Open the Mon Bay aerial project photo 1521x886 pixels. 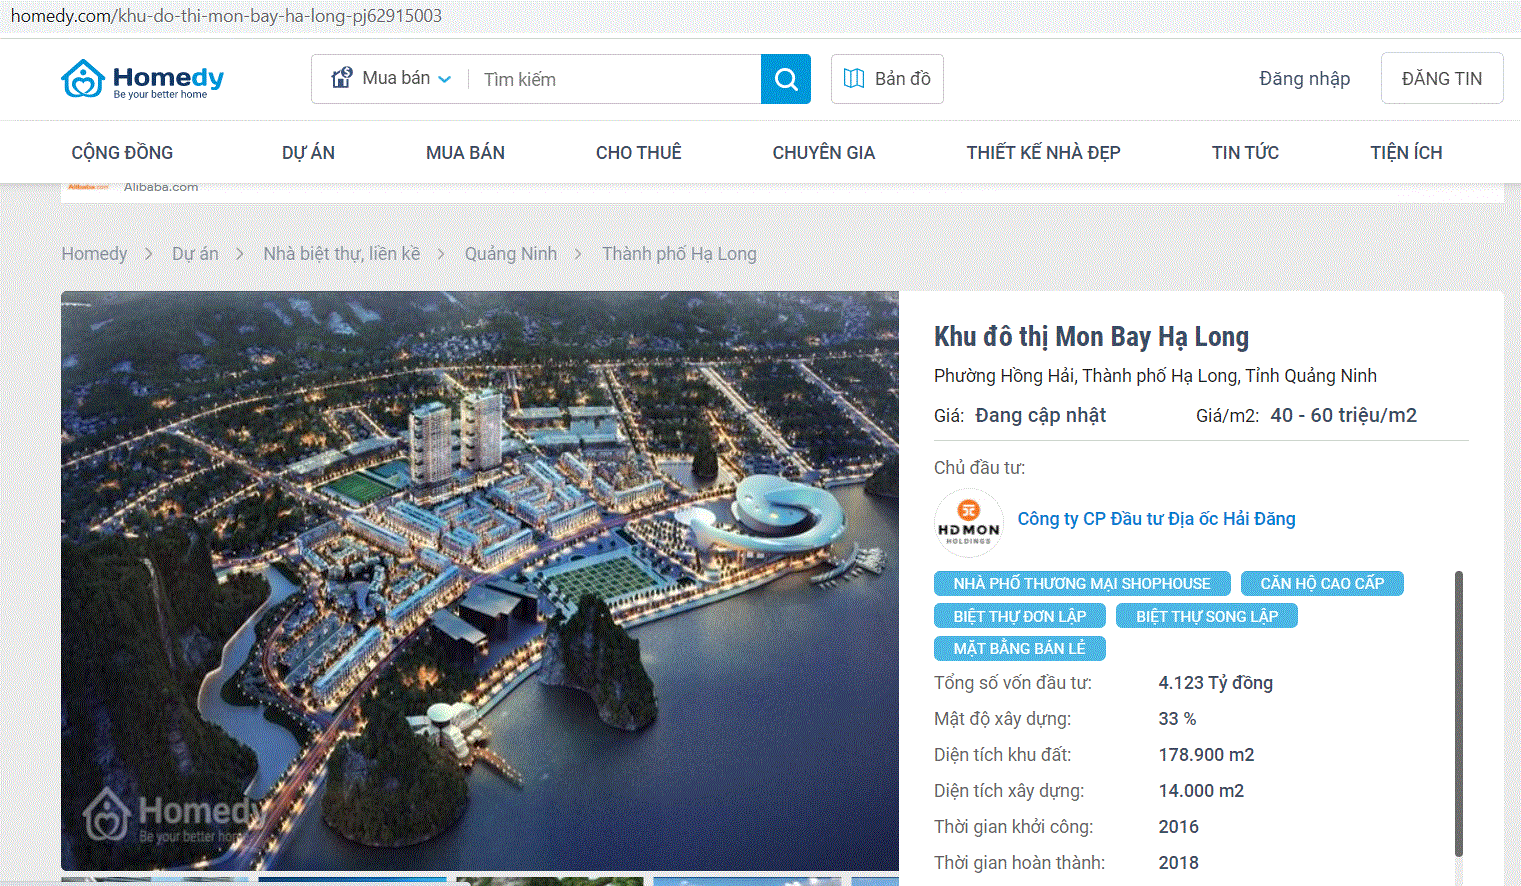coord(480,581)
